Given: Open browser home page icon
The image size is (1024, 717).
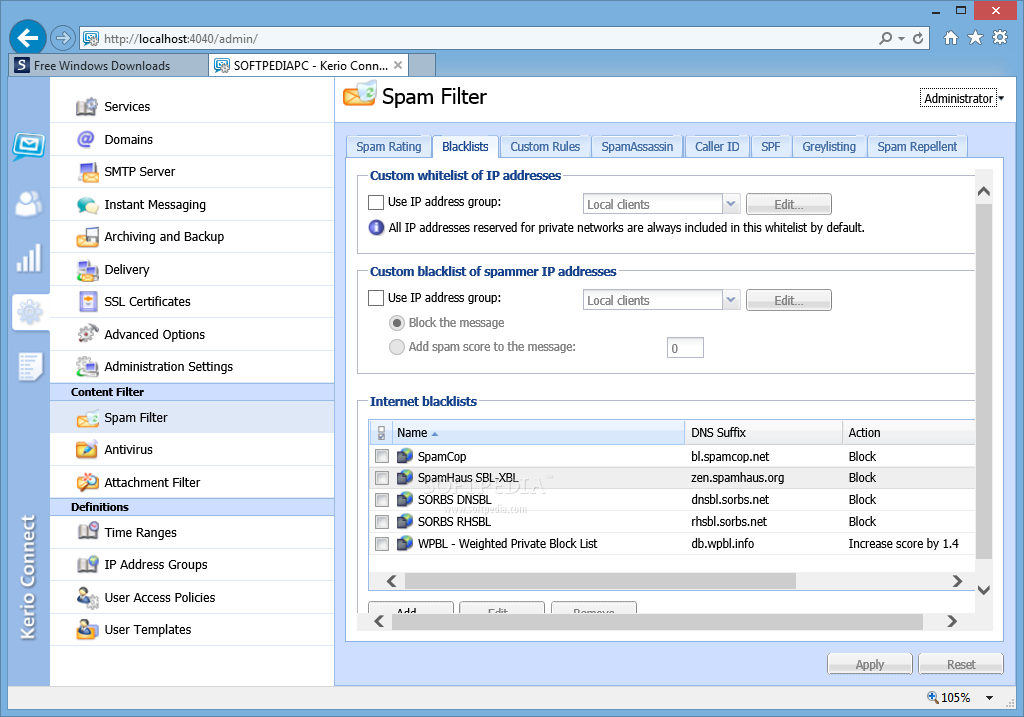Looking at the screenshot, I should 951,38.
